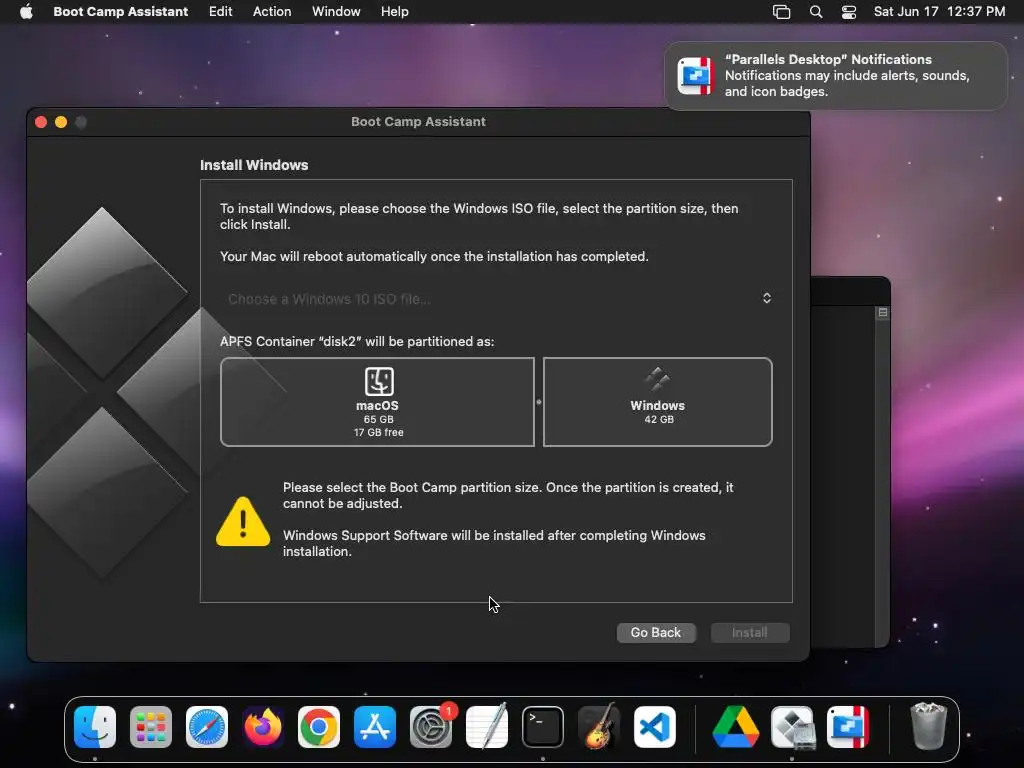Select the macOS partition box
The image size is (1024, 768).
(377, 402)
